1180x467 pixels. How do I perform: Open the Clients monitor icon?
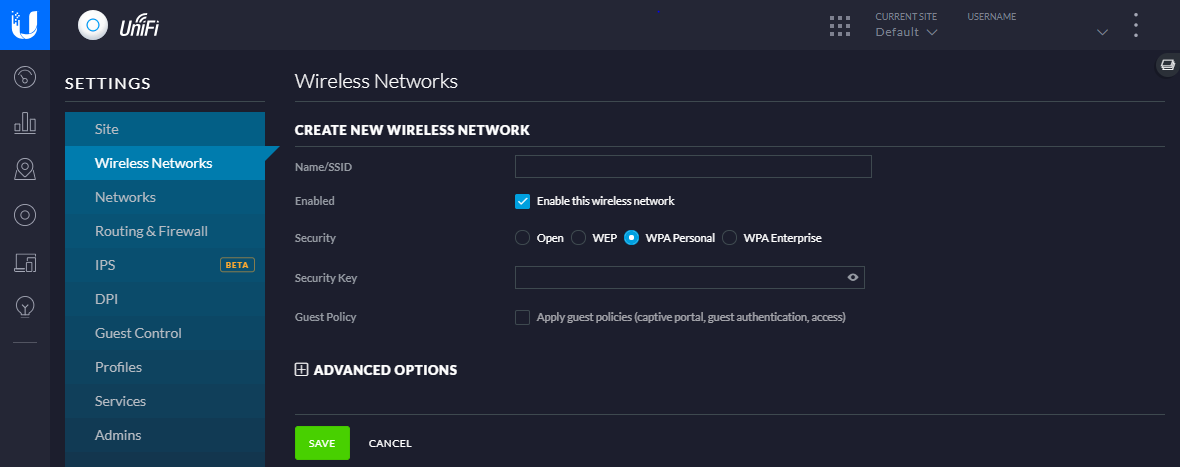pyautogui.click(x=25, y=262)
